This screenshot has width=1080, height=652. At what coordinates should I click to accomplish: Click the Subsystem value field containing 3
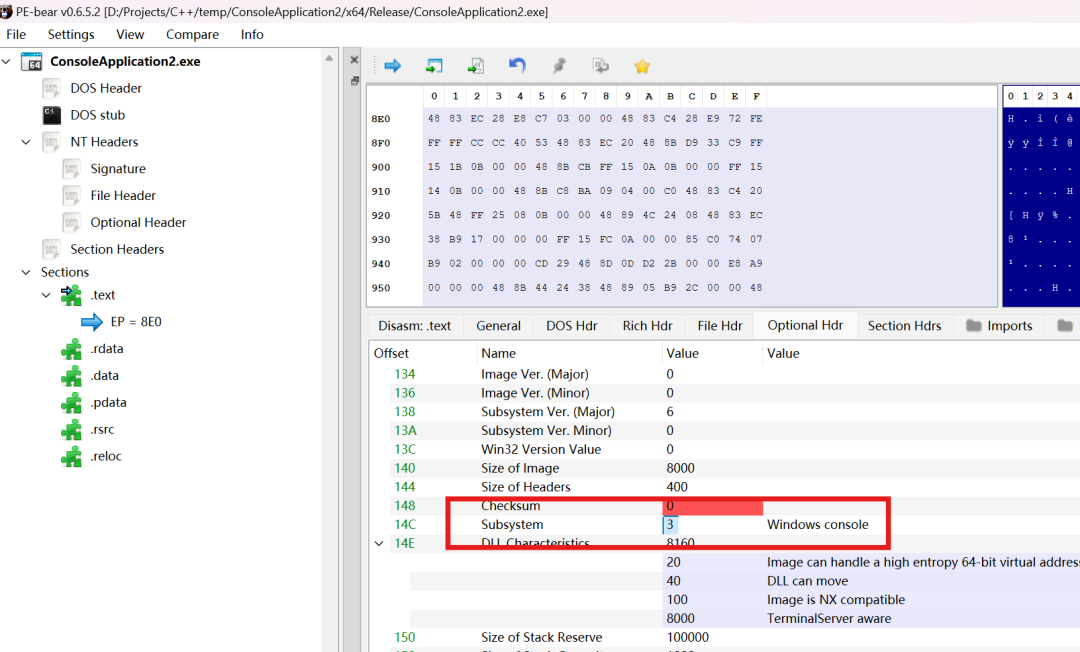pos(712,525)
